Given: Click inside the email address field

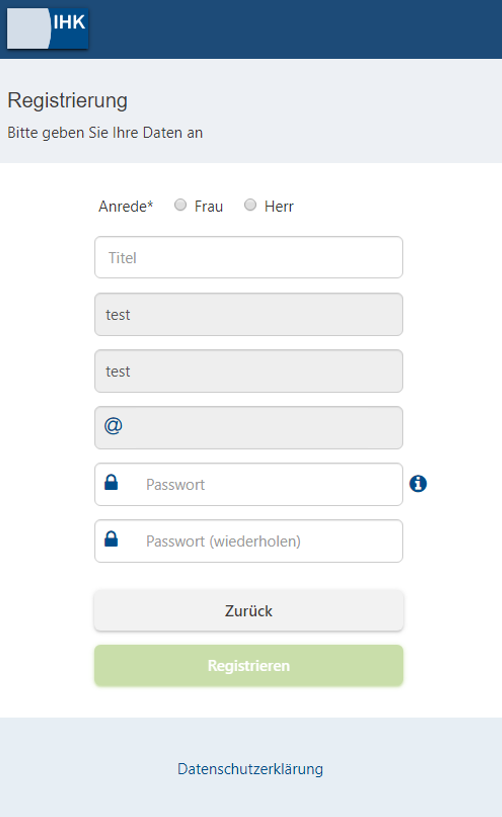Looking at the screenshot, I should [249, 428].
